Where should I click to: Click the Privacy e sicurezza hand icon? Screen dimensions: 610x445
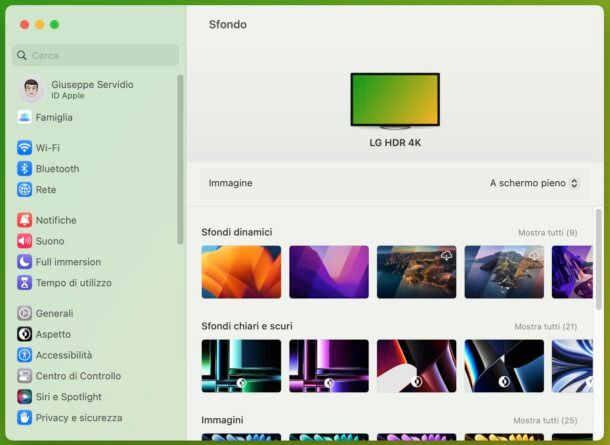pos(25,418)
